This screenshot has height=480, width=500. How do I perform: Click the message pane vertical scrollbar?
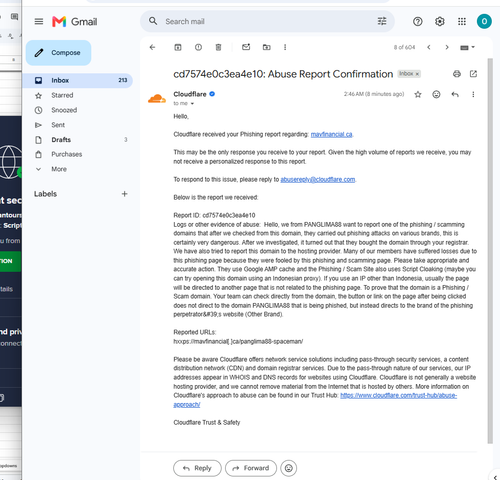click(x=490, y=250)
